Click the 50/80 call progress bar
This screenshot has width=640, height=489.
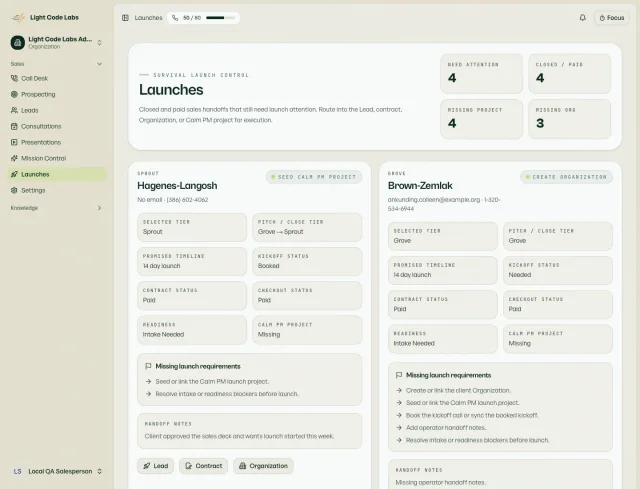[x=220, y=18]
